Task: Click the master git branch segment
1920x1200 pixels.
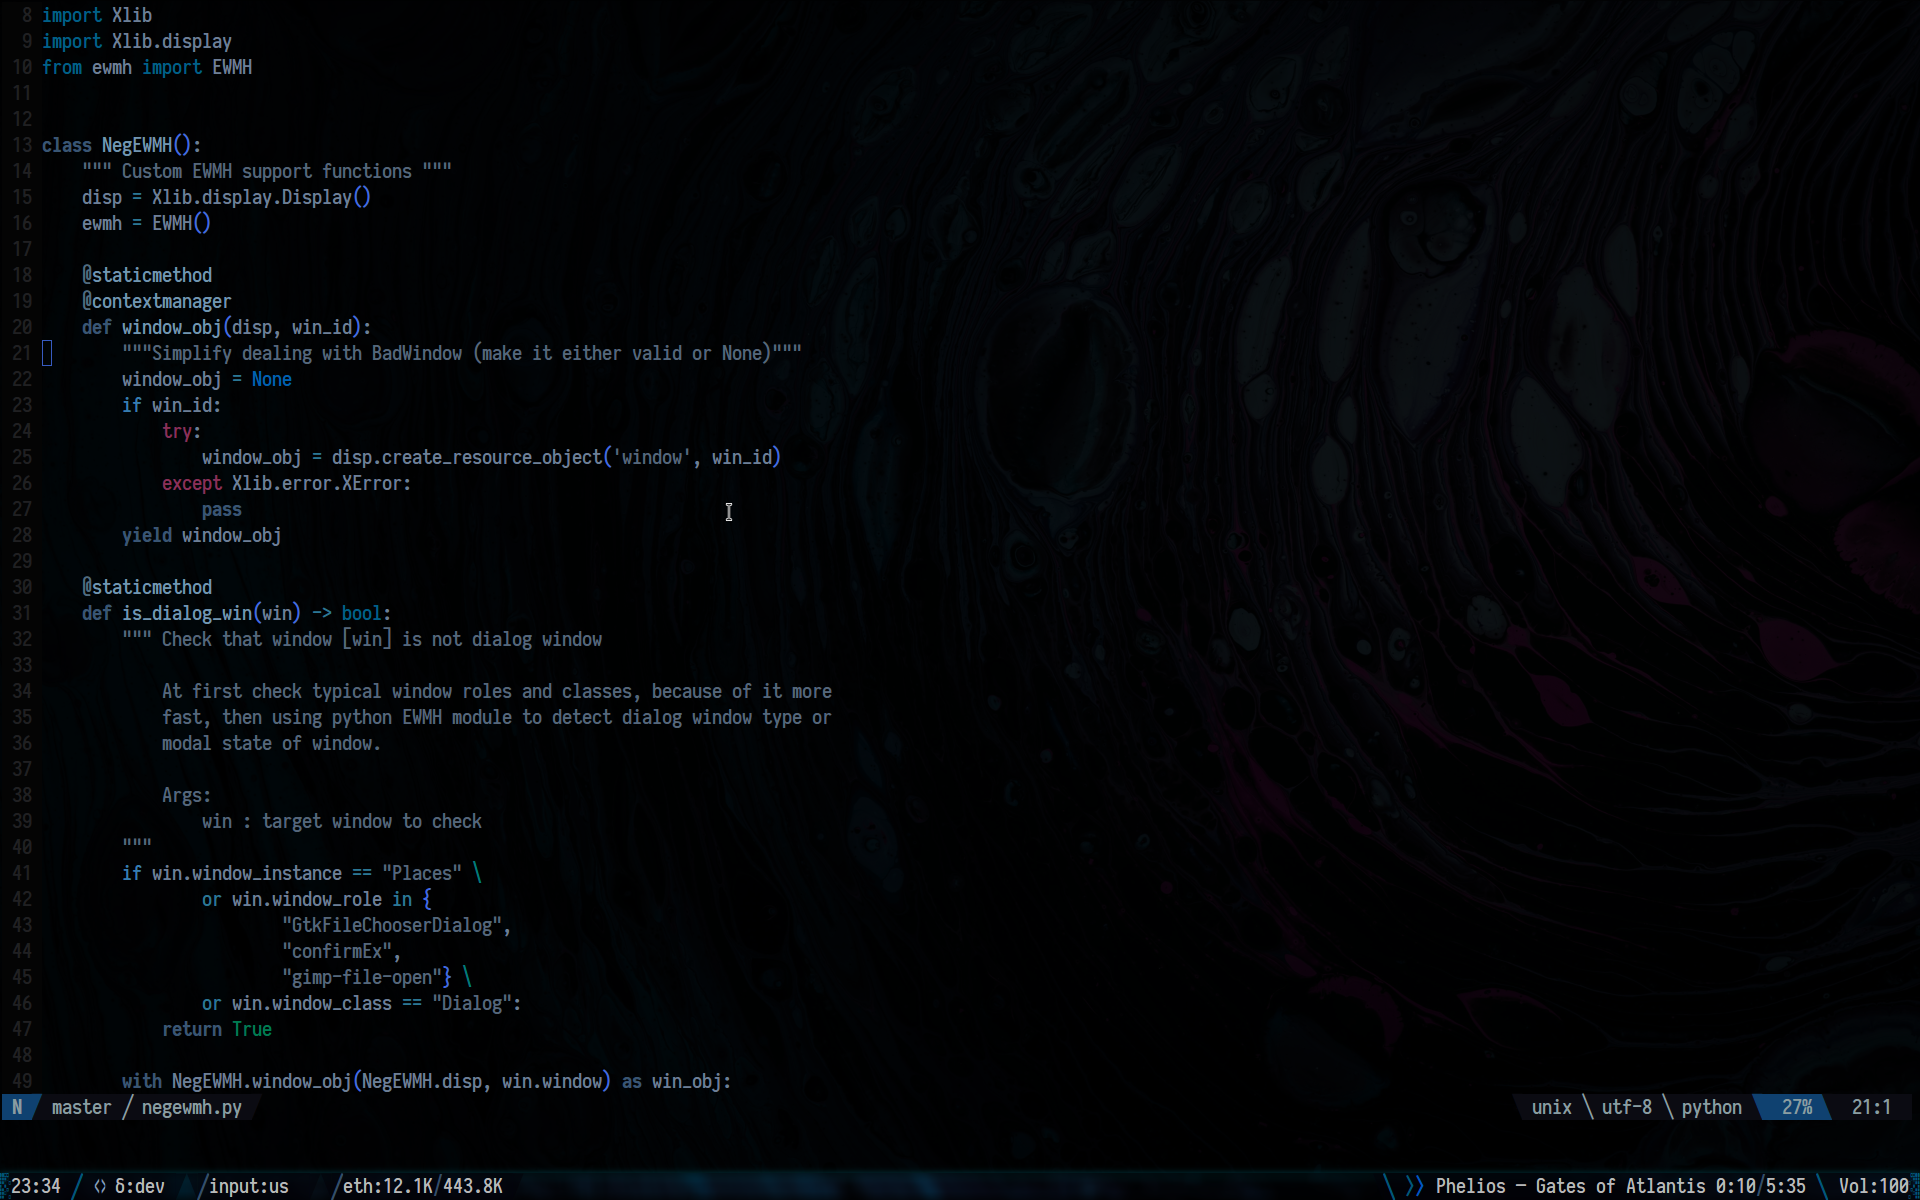Action: tap(81, 1107)
